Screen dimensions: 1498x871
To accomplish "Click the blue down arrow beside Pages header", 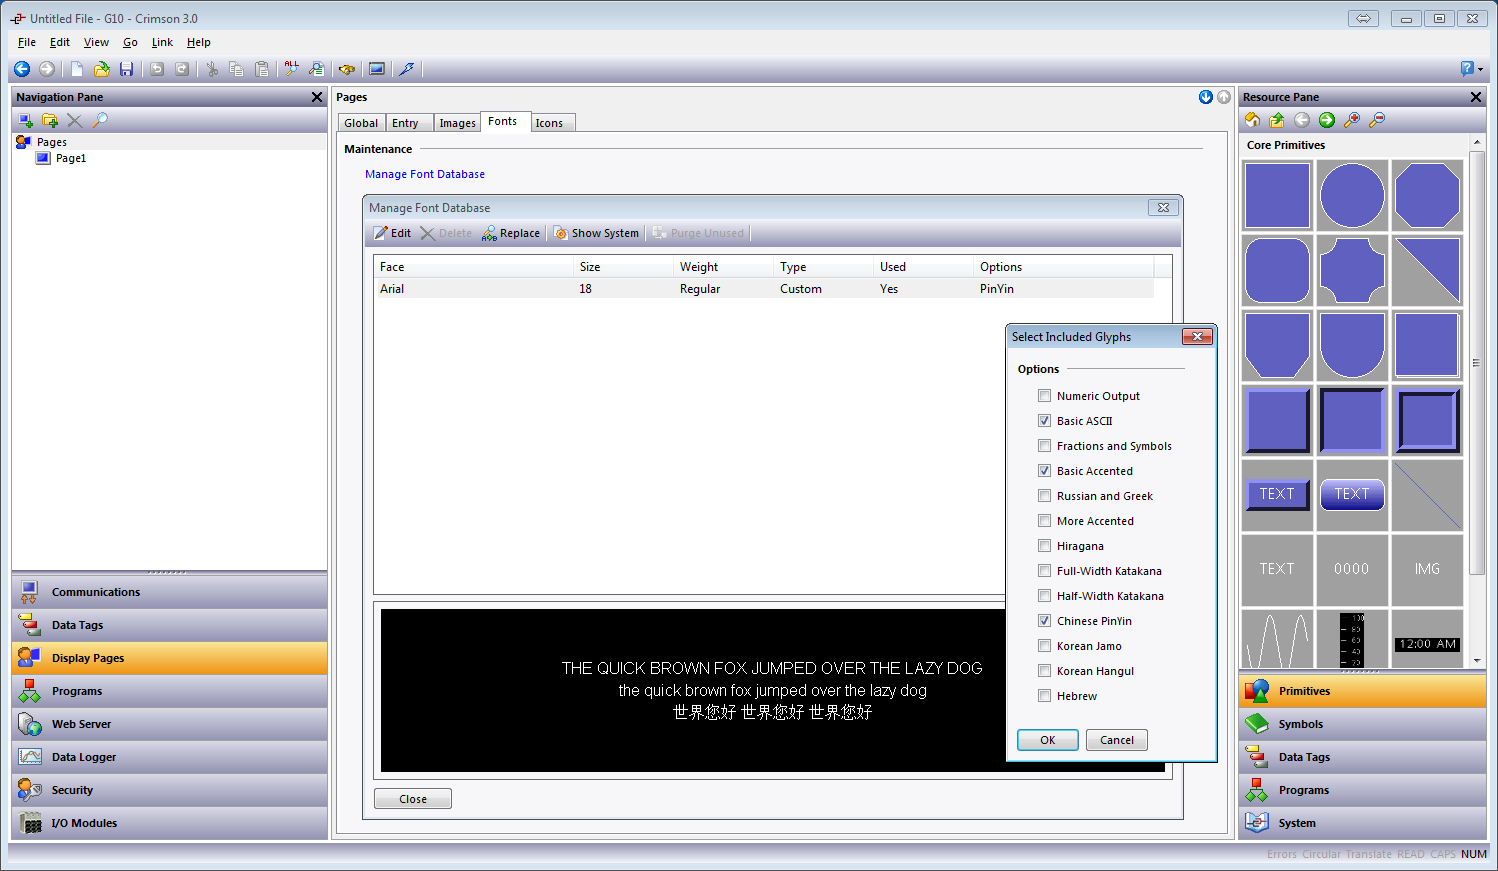I will tap(1206, 97).
